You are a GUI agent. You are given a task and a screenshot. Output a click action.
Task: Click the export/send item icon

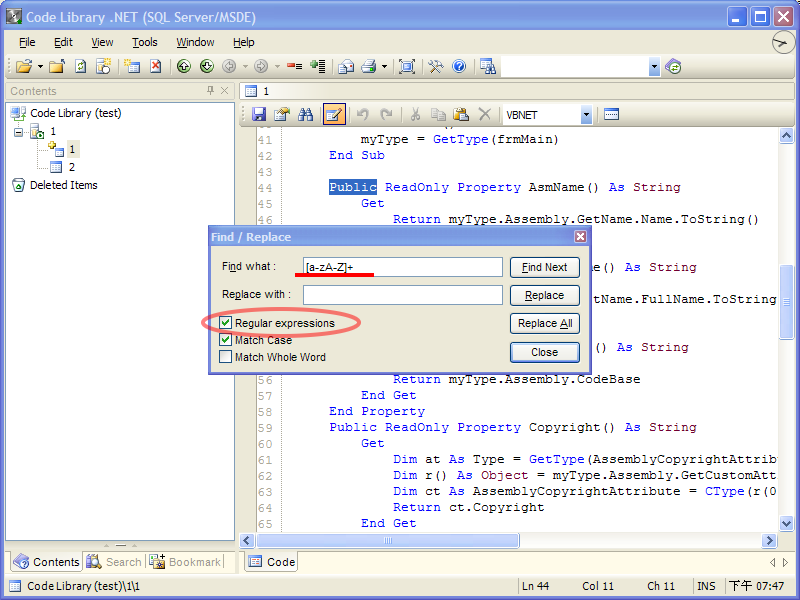tap(346, 66)
